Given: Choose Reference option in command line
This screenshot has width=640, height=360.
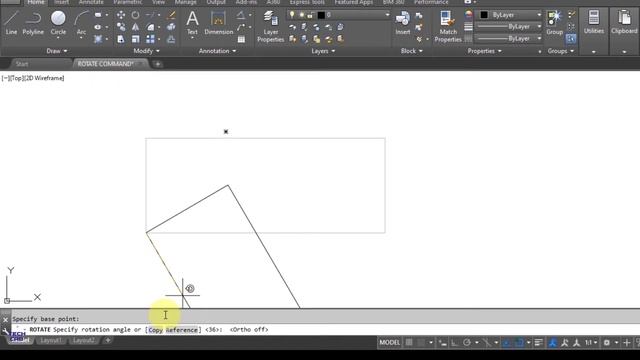Looking at the screenshot, I should coord(182,330).
